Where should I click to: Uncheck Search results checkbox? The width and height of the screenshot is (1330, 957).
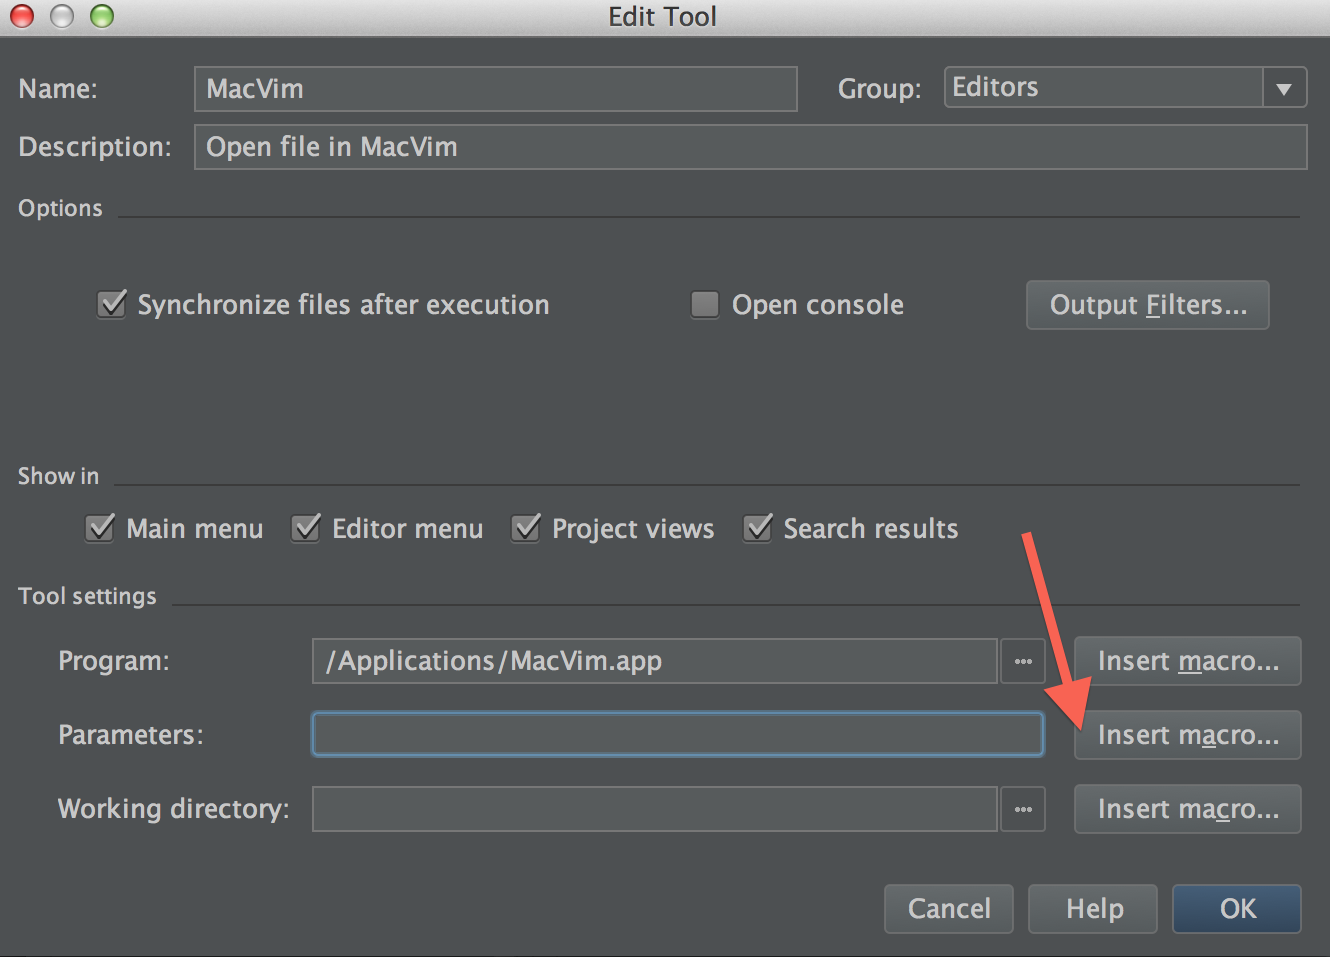coord(758,528)
